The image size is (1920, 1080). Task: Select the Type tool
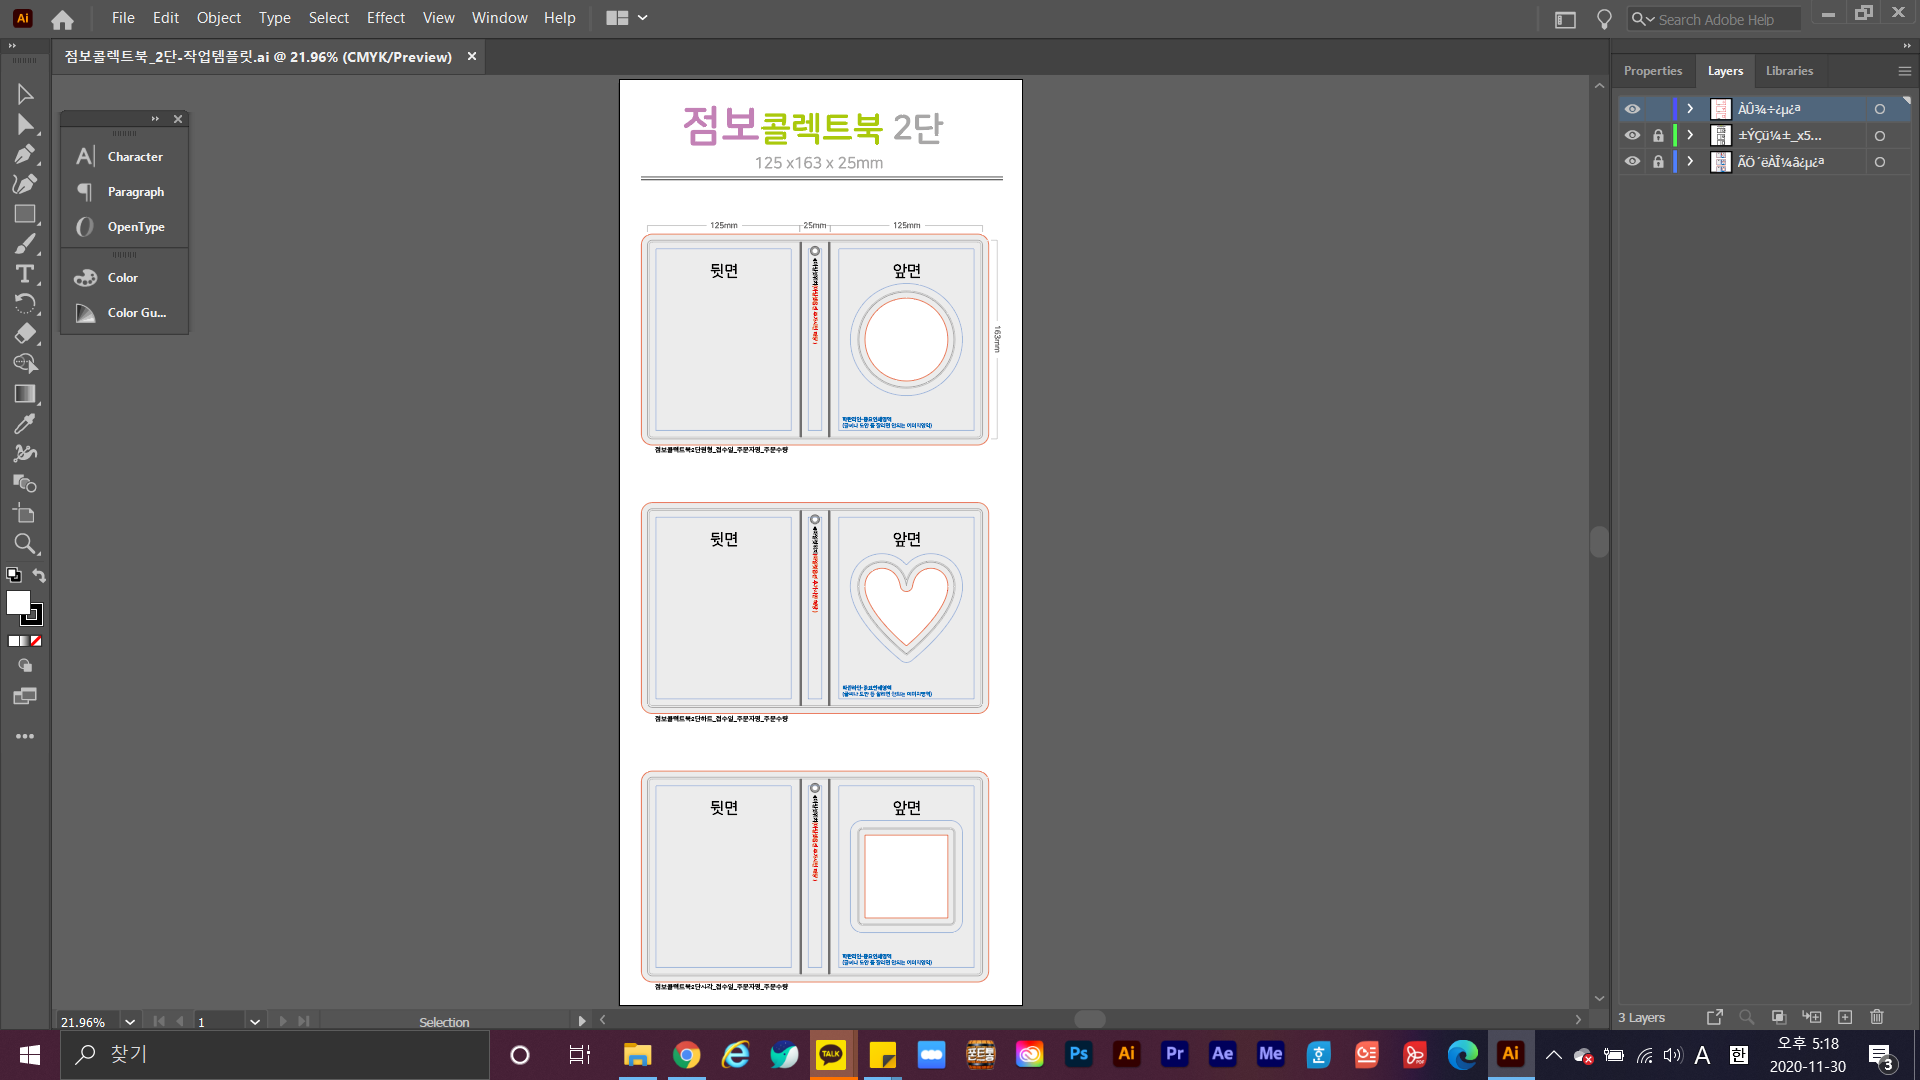[25, 274]
